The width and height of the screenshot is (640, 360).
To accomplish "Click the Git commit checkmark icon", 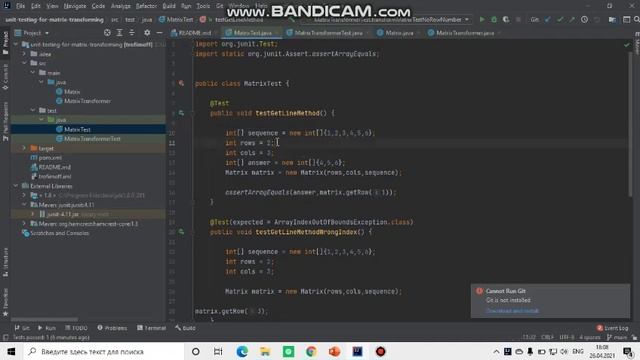I will (x=560, y=20).
